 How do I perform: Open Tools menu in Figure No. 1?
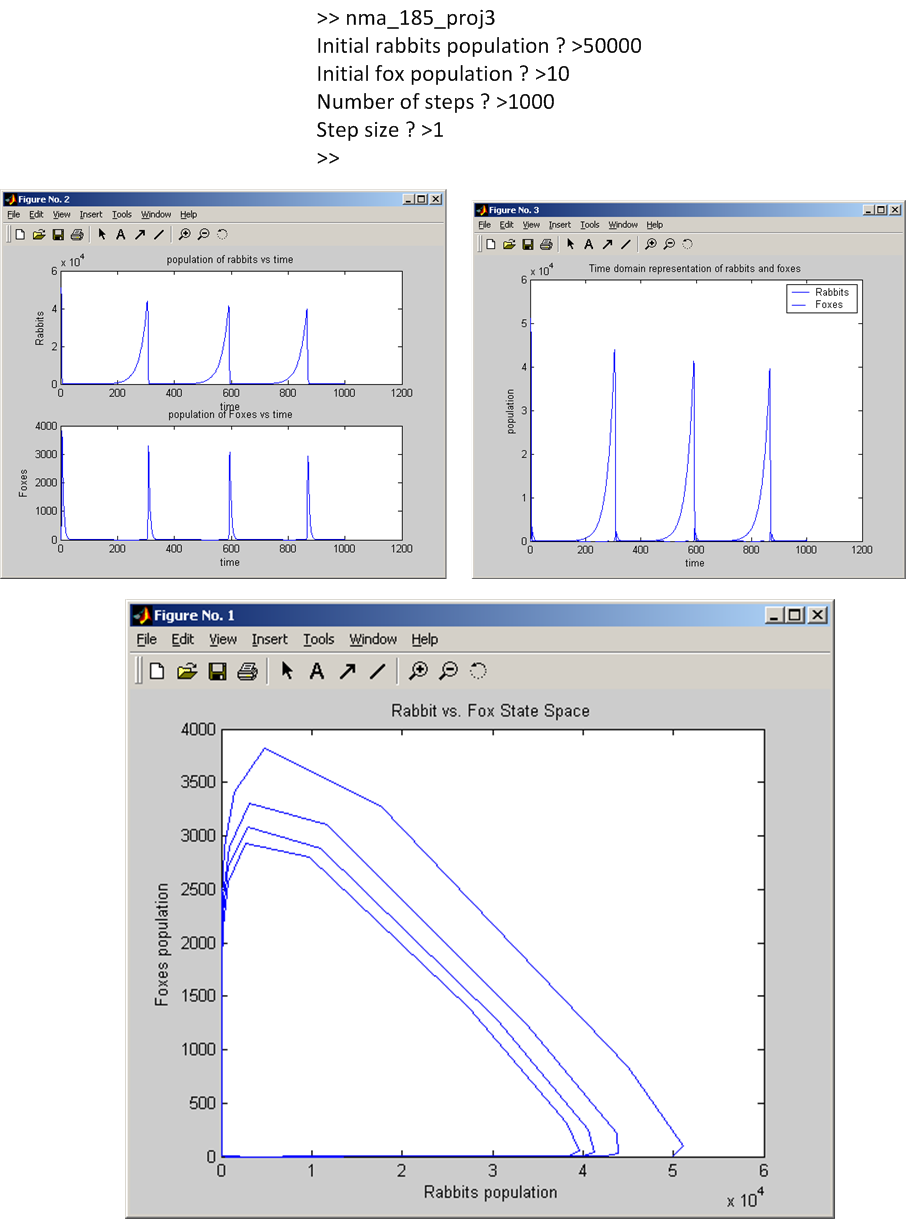pos(318,639)
